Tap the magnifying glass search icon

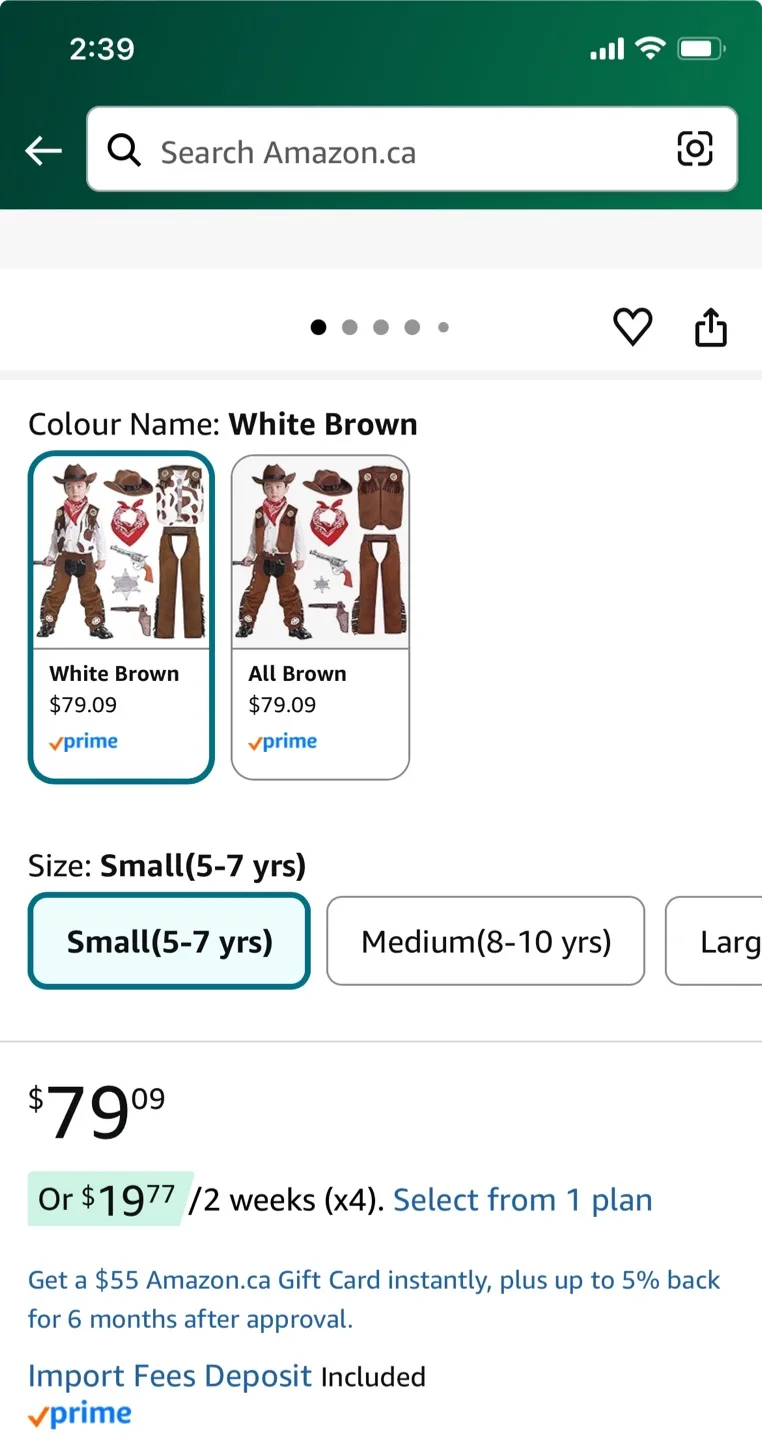[123, 150]
